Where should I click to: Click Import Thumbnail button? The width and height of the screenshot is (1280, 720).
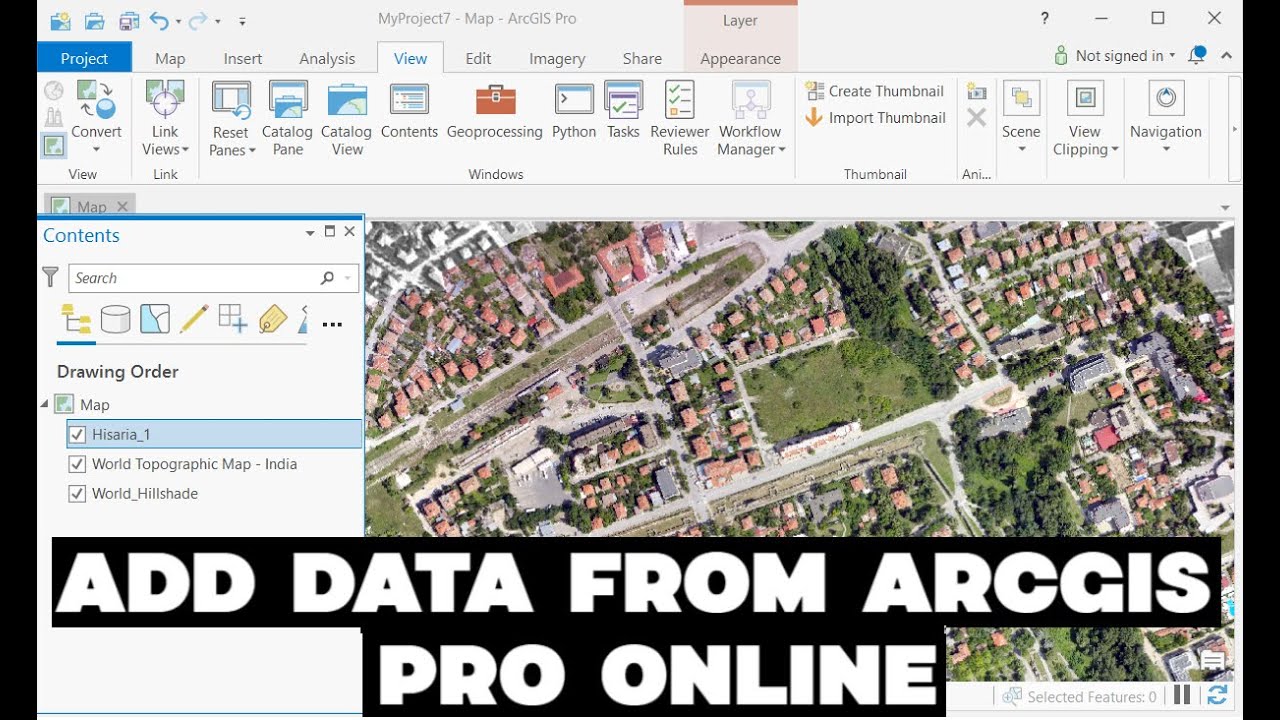[x=875, y=117]
